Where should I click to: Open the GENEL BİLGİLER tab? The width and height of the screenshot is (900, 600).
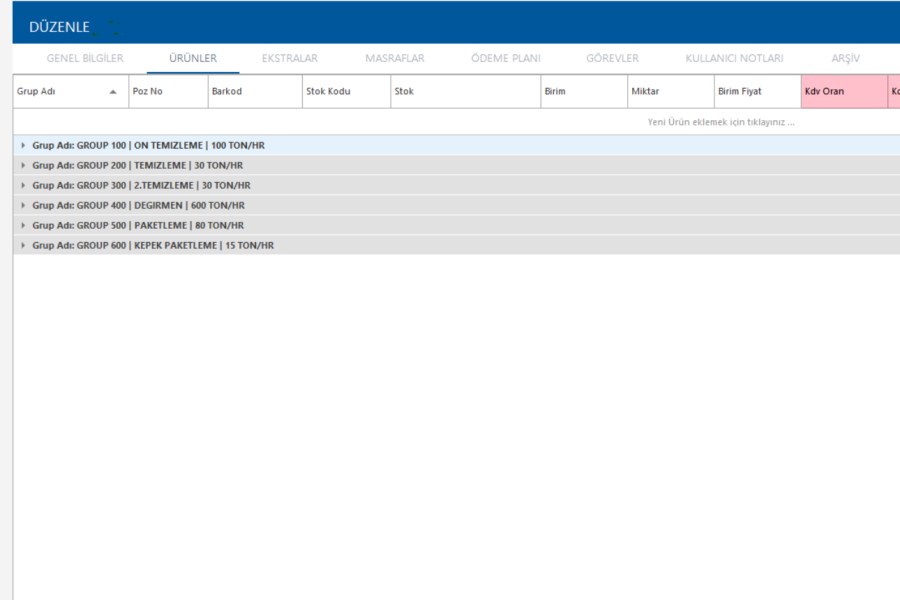pyautogui.click(x=85, y=58)
